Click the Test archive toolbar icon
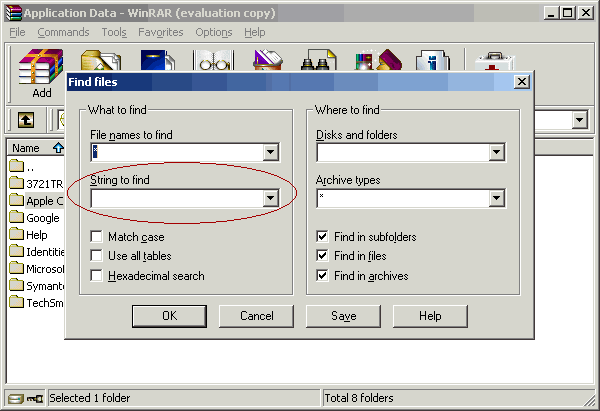The height and width of the screenshot is (411, 600). click(158, 60)
